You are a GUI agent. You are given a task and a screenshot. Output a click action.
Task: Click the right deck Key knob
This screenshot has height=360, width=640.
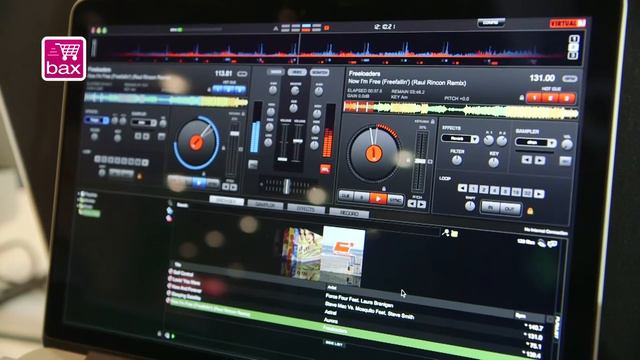(x=493, y=162)
